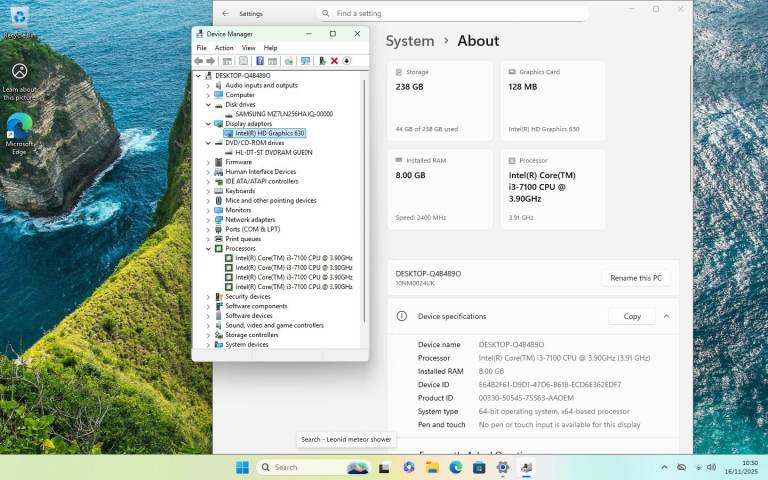
Task: Collapse the Disk drives chevron
Action: click(x=208, y=104)
